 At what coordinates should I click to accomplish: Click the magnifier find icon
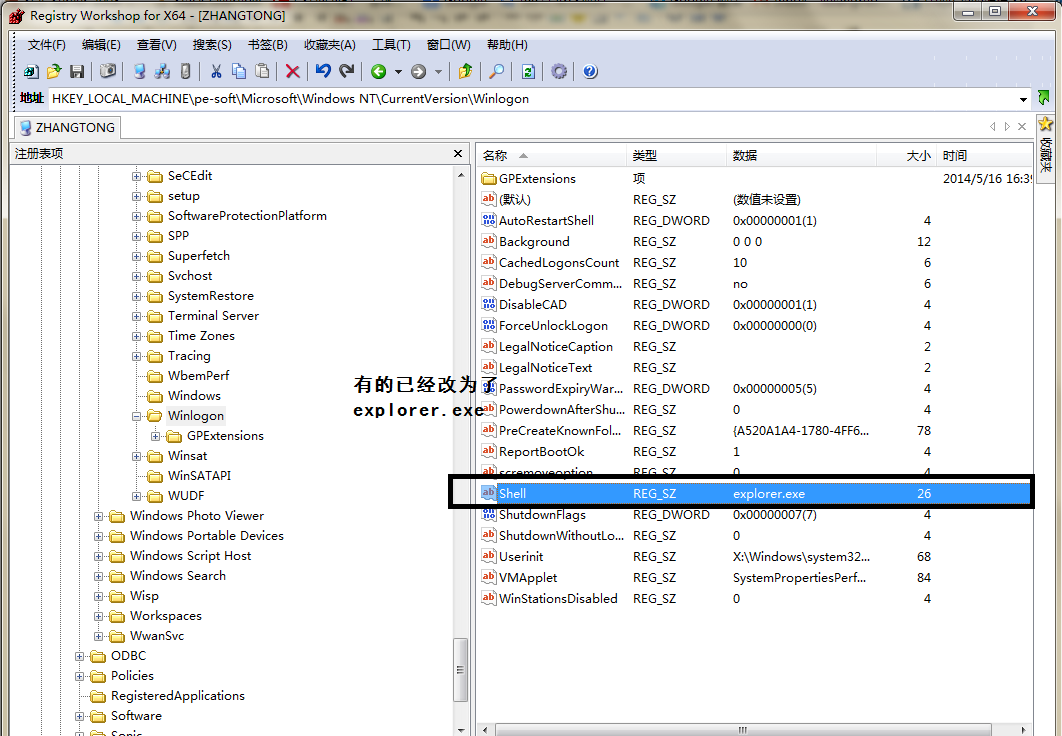coord(496,71)
